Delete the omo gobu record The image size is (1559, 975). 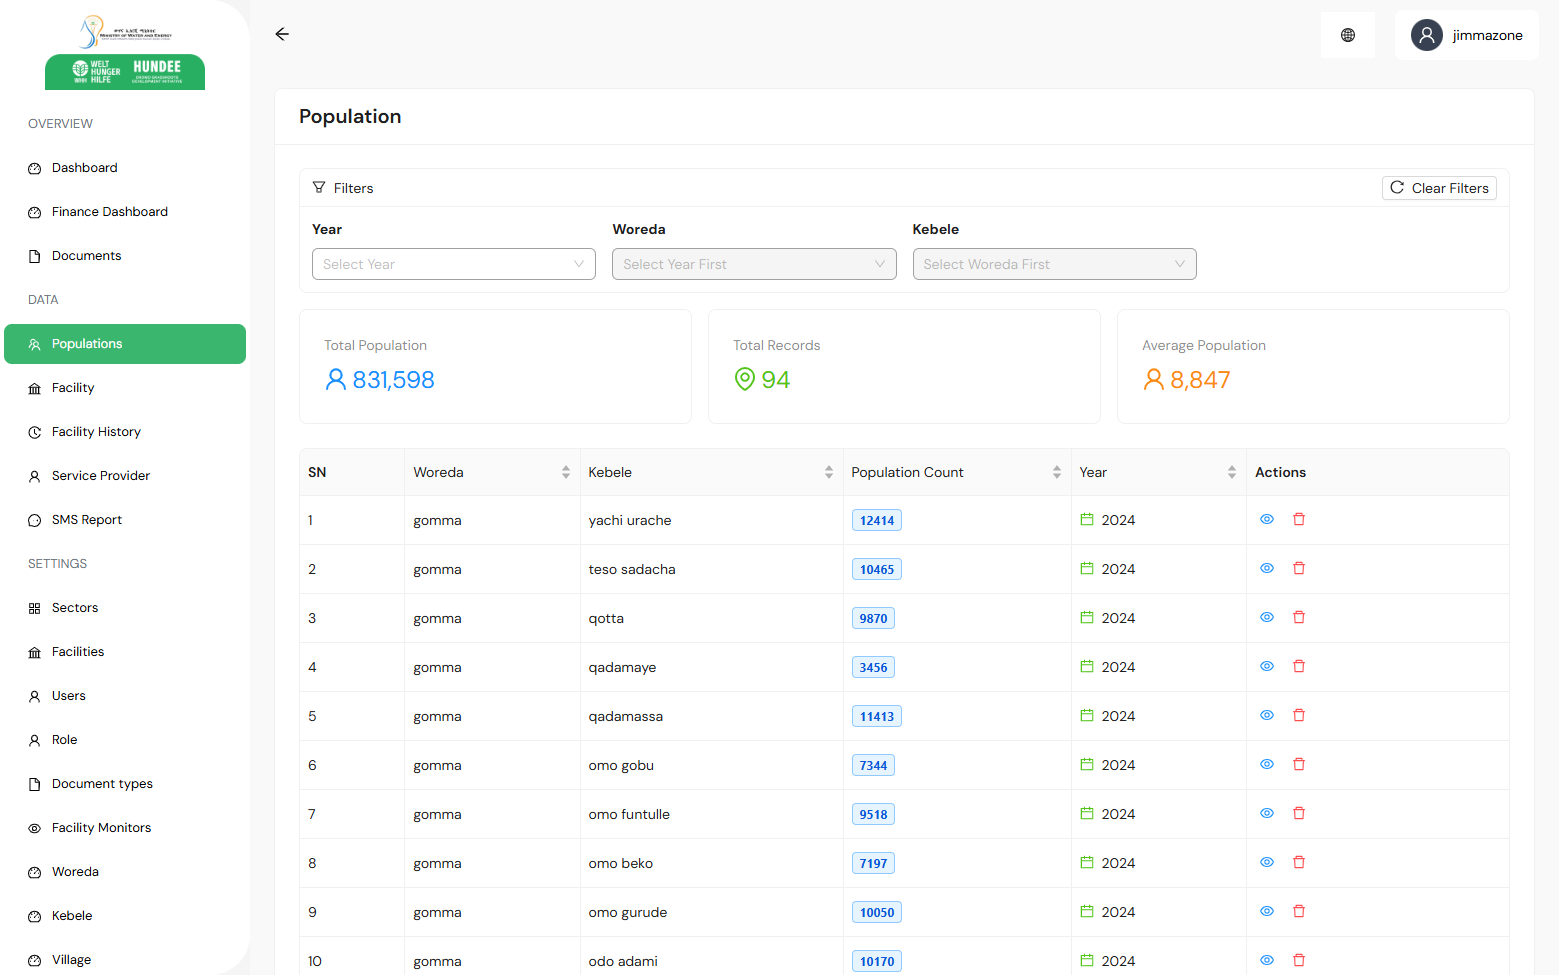(x=1299, y=764)
